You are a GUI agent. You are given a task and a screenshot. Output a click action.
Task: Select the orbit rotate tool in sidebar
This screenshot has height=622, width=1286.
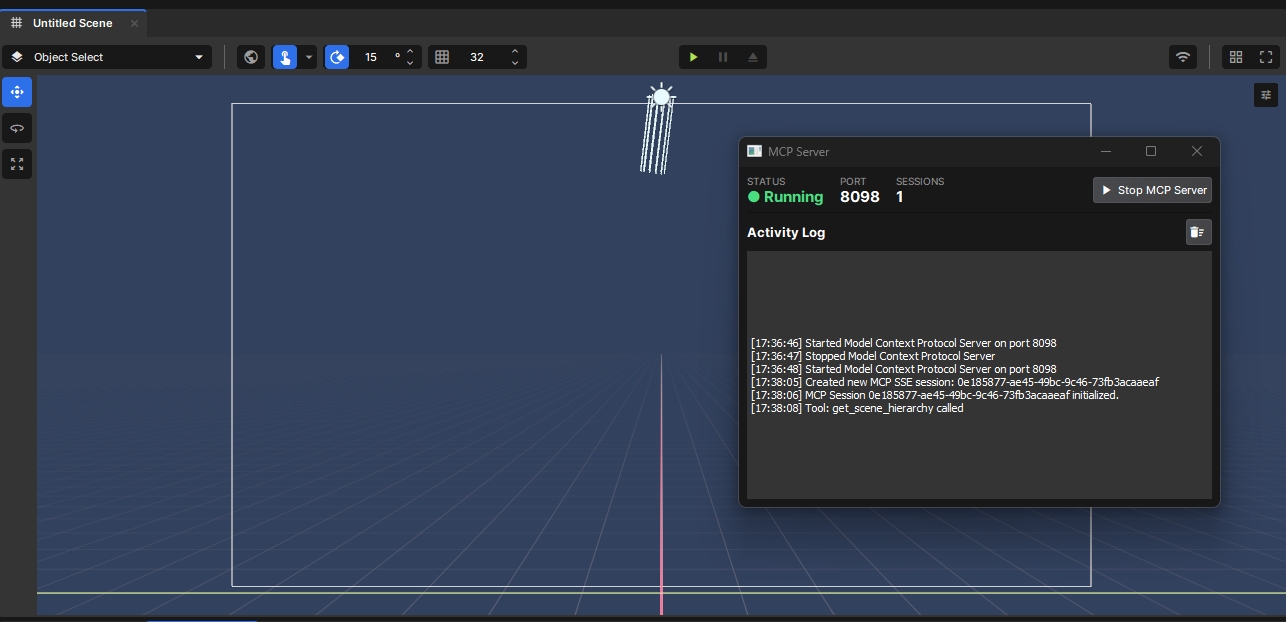(17, 128)
